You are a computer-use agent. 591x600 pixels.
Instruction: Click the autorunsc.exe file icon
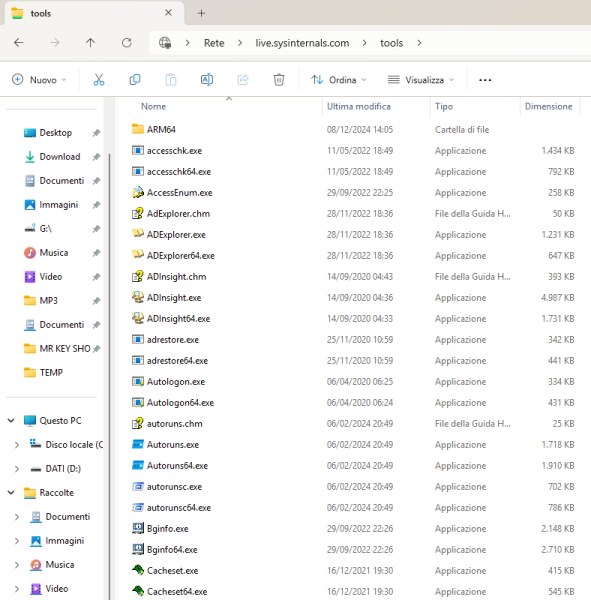click(138, 486)
